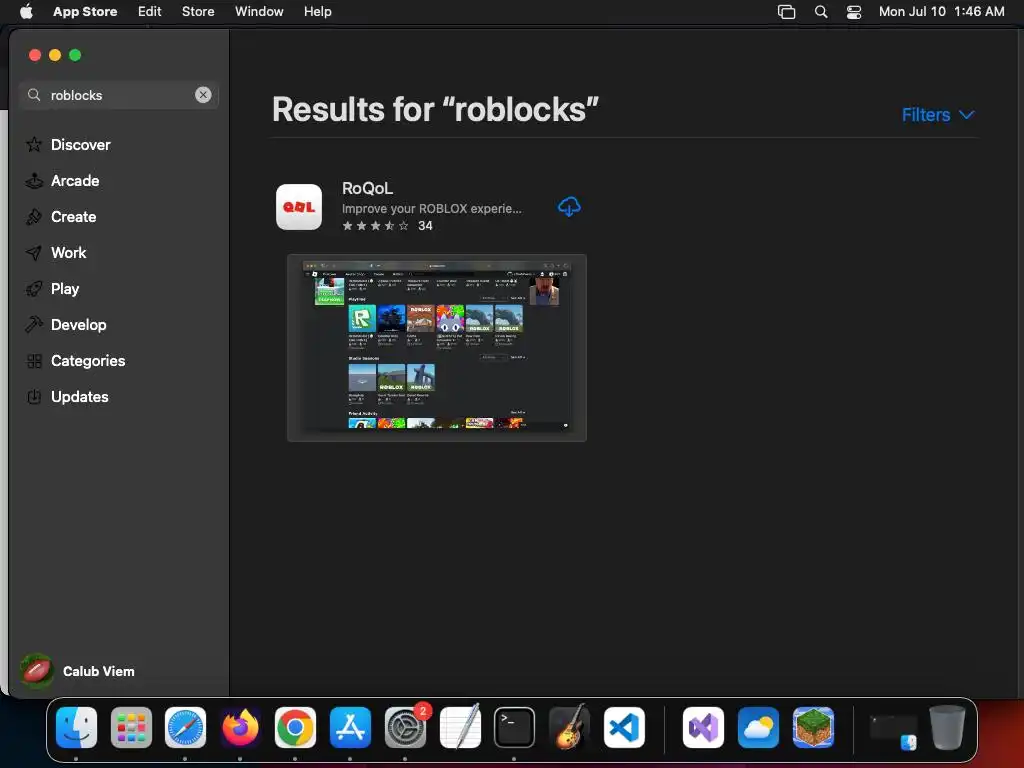The image size is (1024, 768).
Task: Click the date and time clock
Action: click(x=941, y=11)
